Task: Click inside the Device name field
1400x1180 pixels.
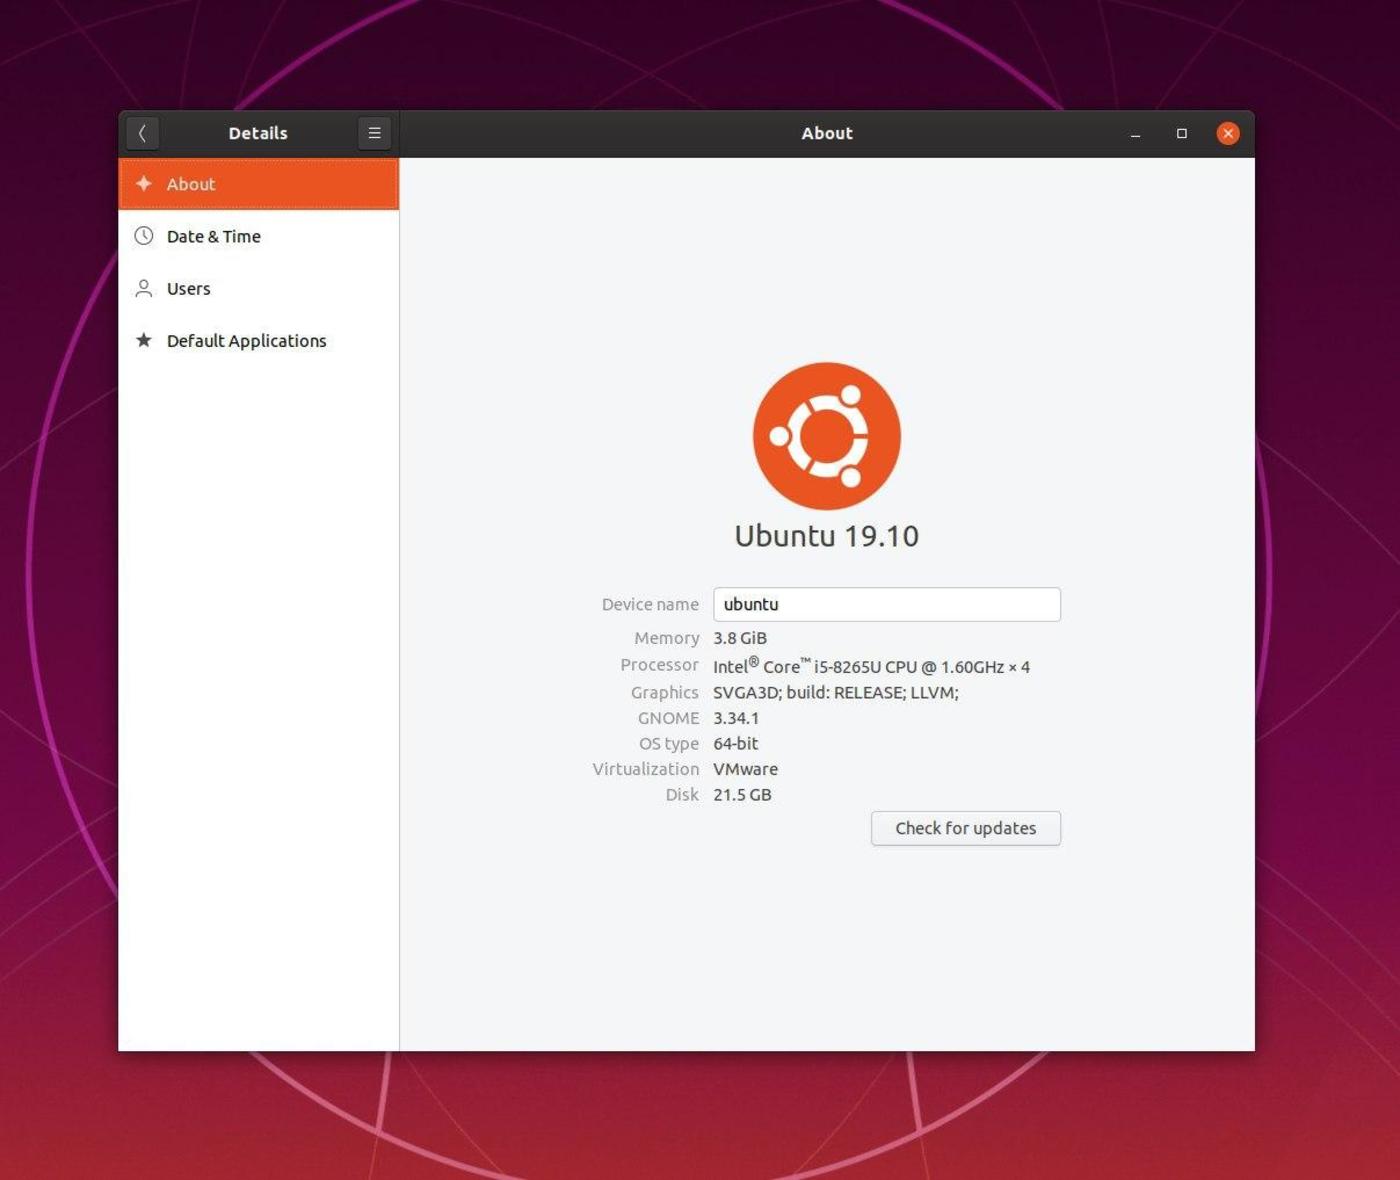Action: pyautogui.click(x=886, y=604)
